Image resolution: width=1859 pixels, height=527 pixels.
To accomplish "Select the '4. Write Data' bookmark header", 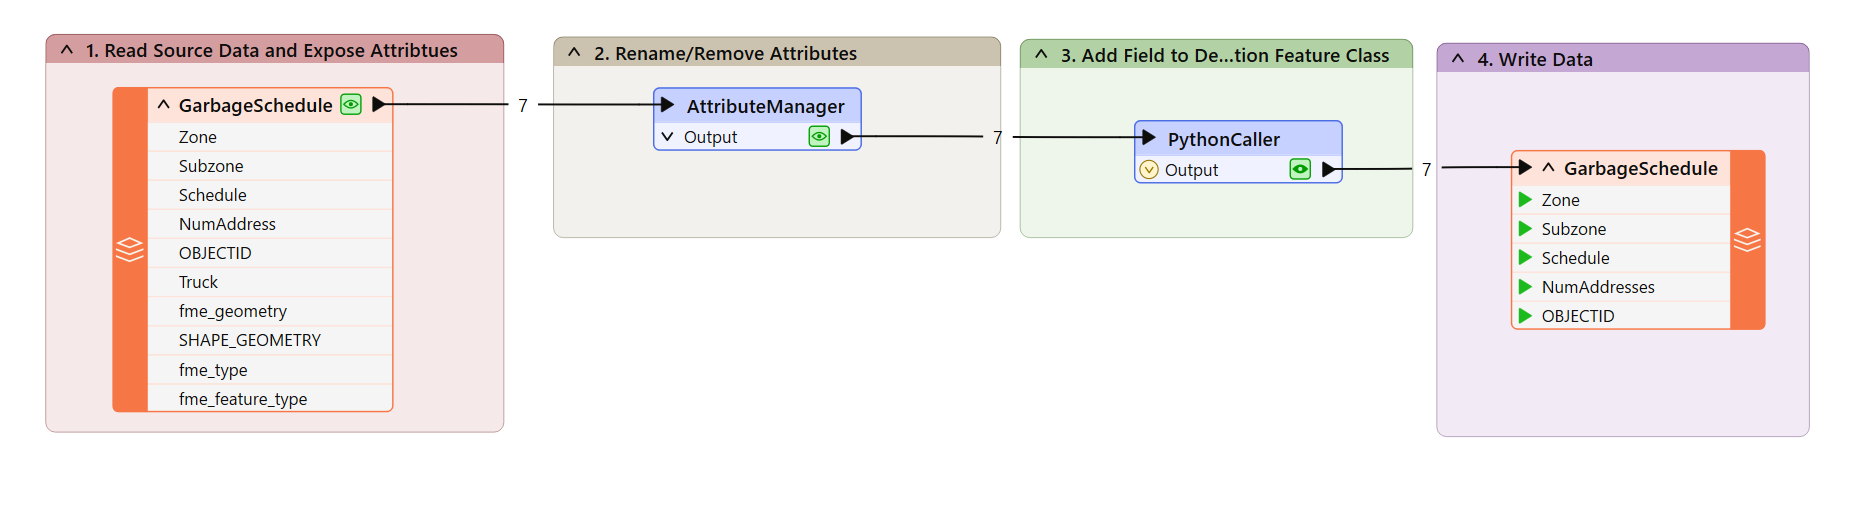I will pyautogui.click(x=1535, y=59).
